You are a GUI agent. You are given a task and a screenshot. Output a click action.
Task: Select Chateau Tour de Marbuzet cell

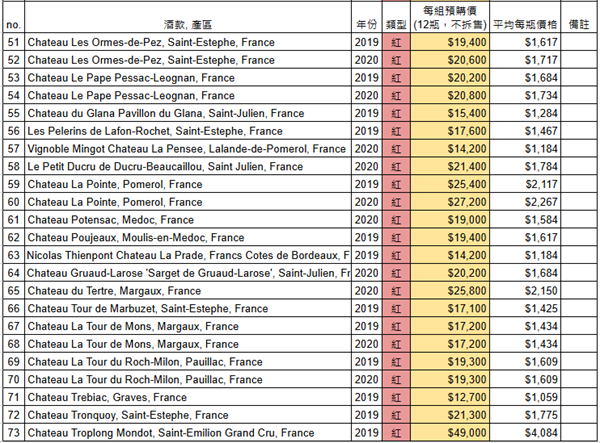[x=188, y=308]
